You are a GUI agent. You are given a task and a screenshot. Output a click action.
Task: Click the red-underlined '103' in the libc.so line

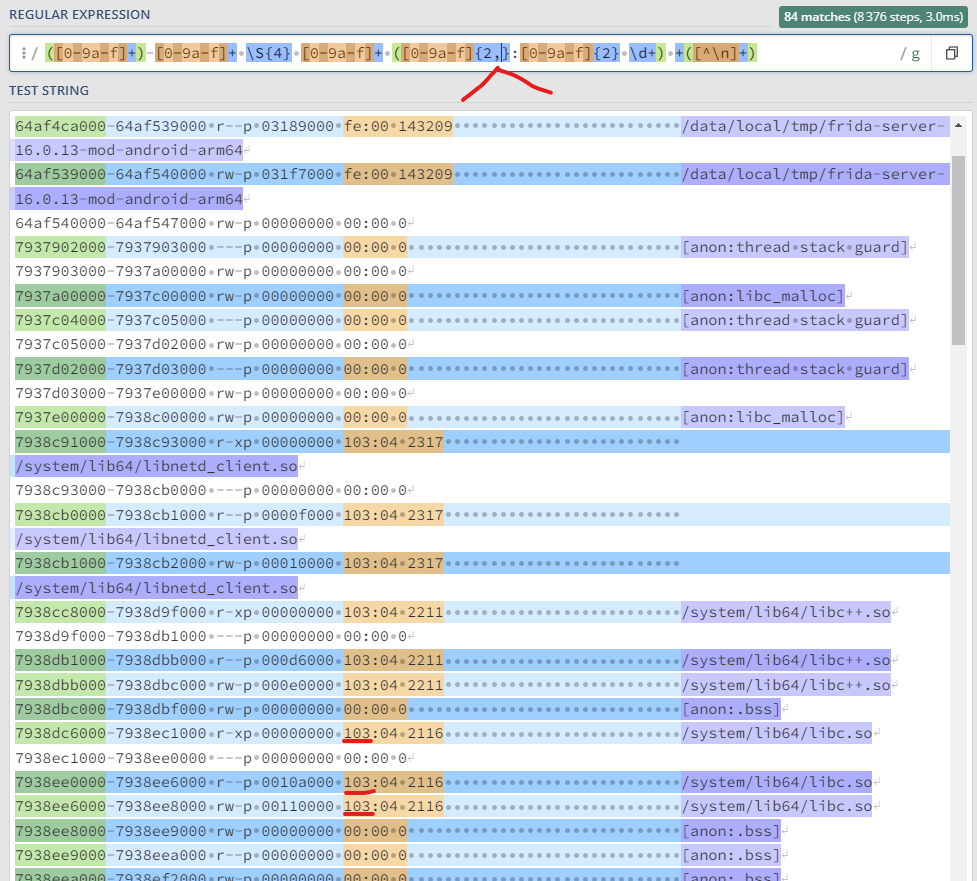click(357, 733)
